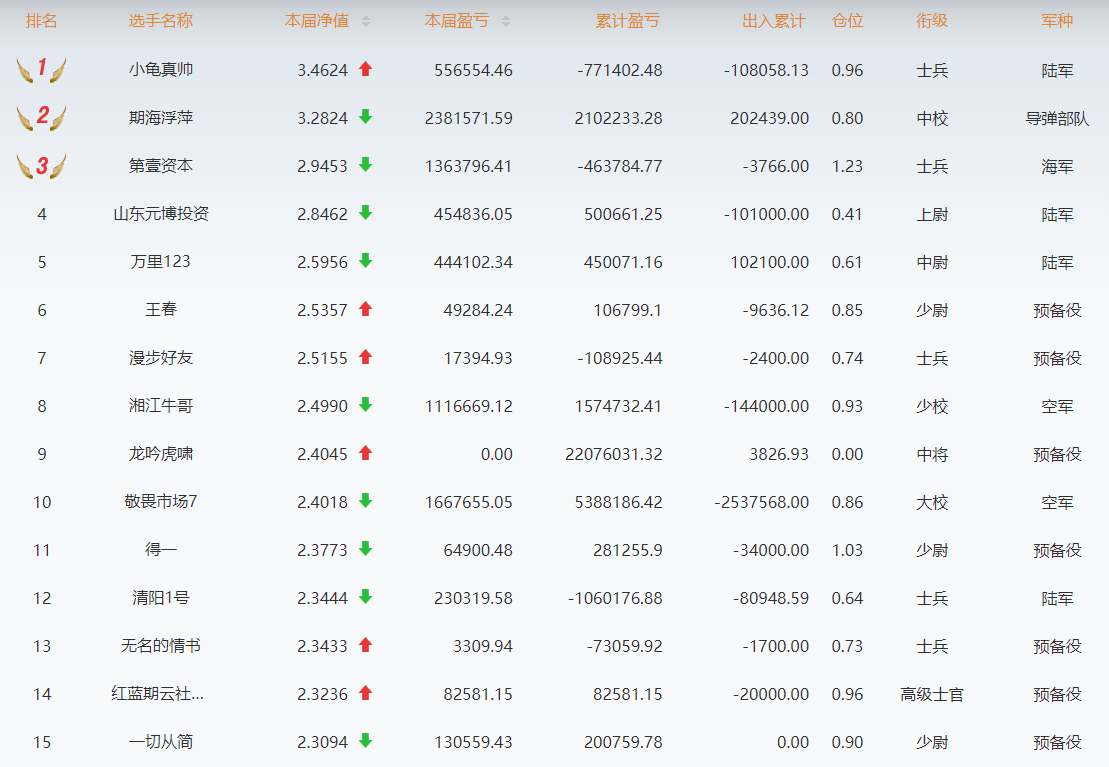This screenshot has width=1109, height=767.
Task: Click the 军种 column header
Action: click(x=1057, y=21)
